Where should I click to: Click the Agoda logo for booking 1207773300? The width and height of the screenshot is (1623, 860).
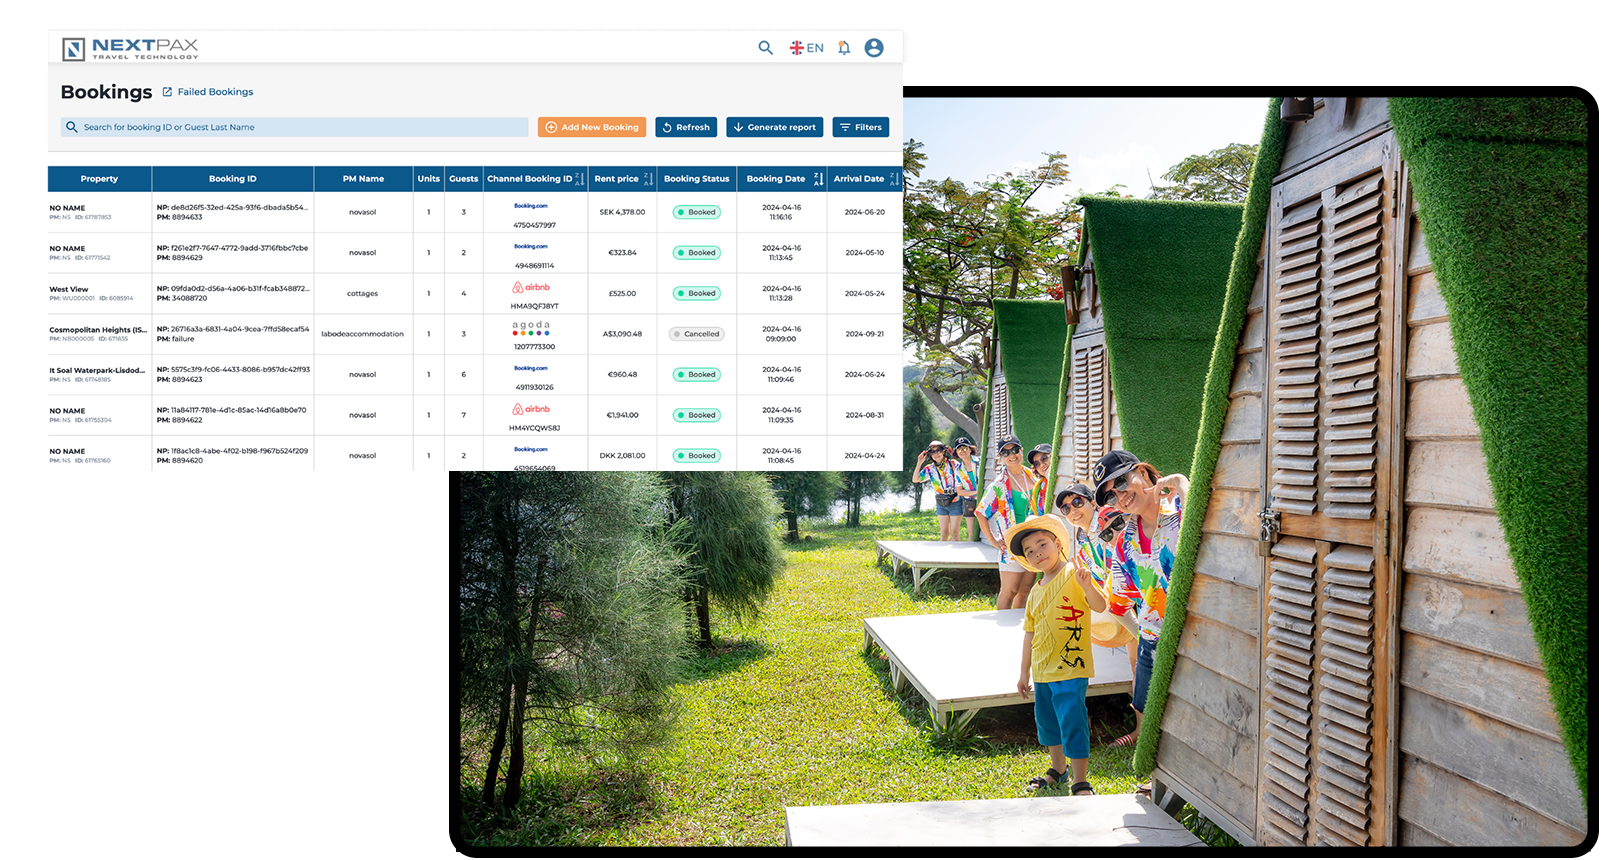531,327
